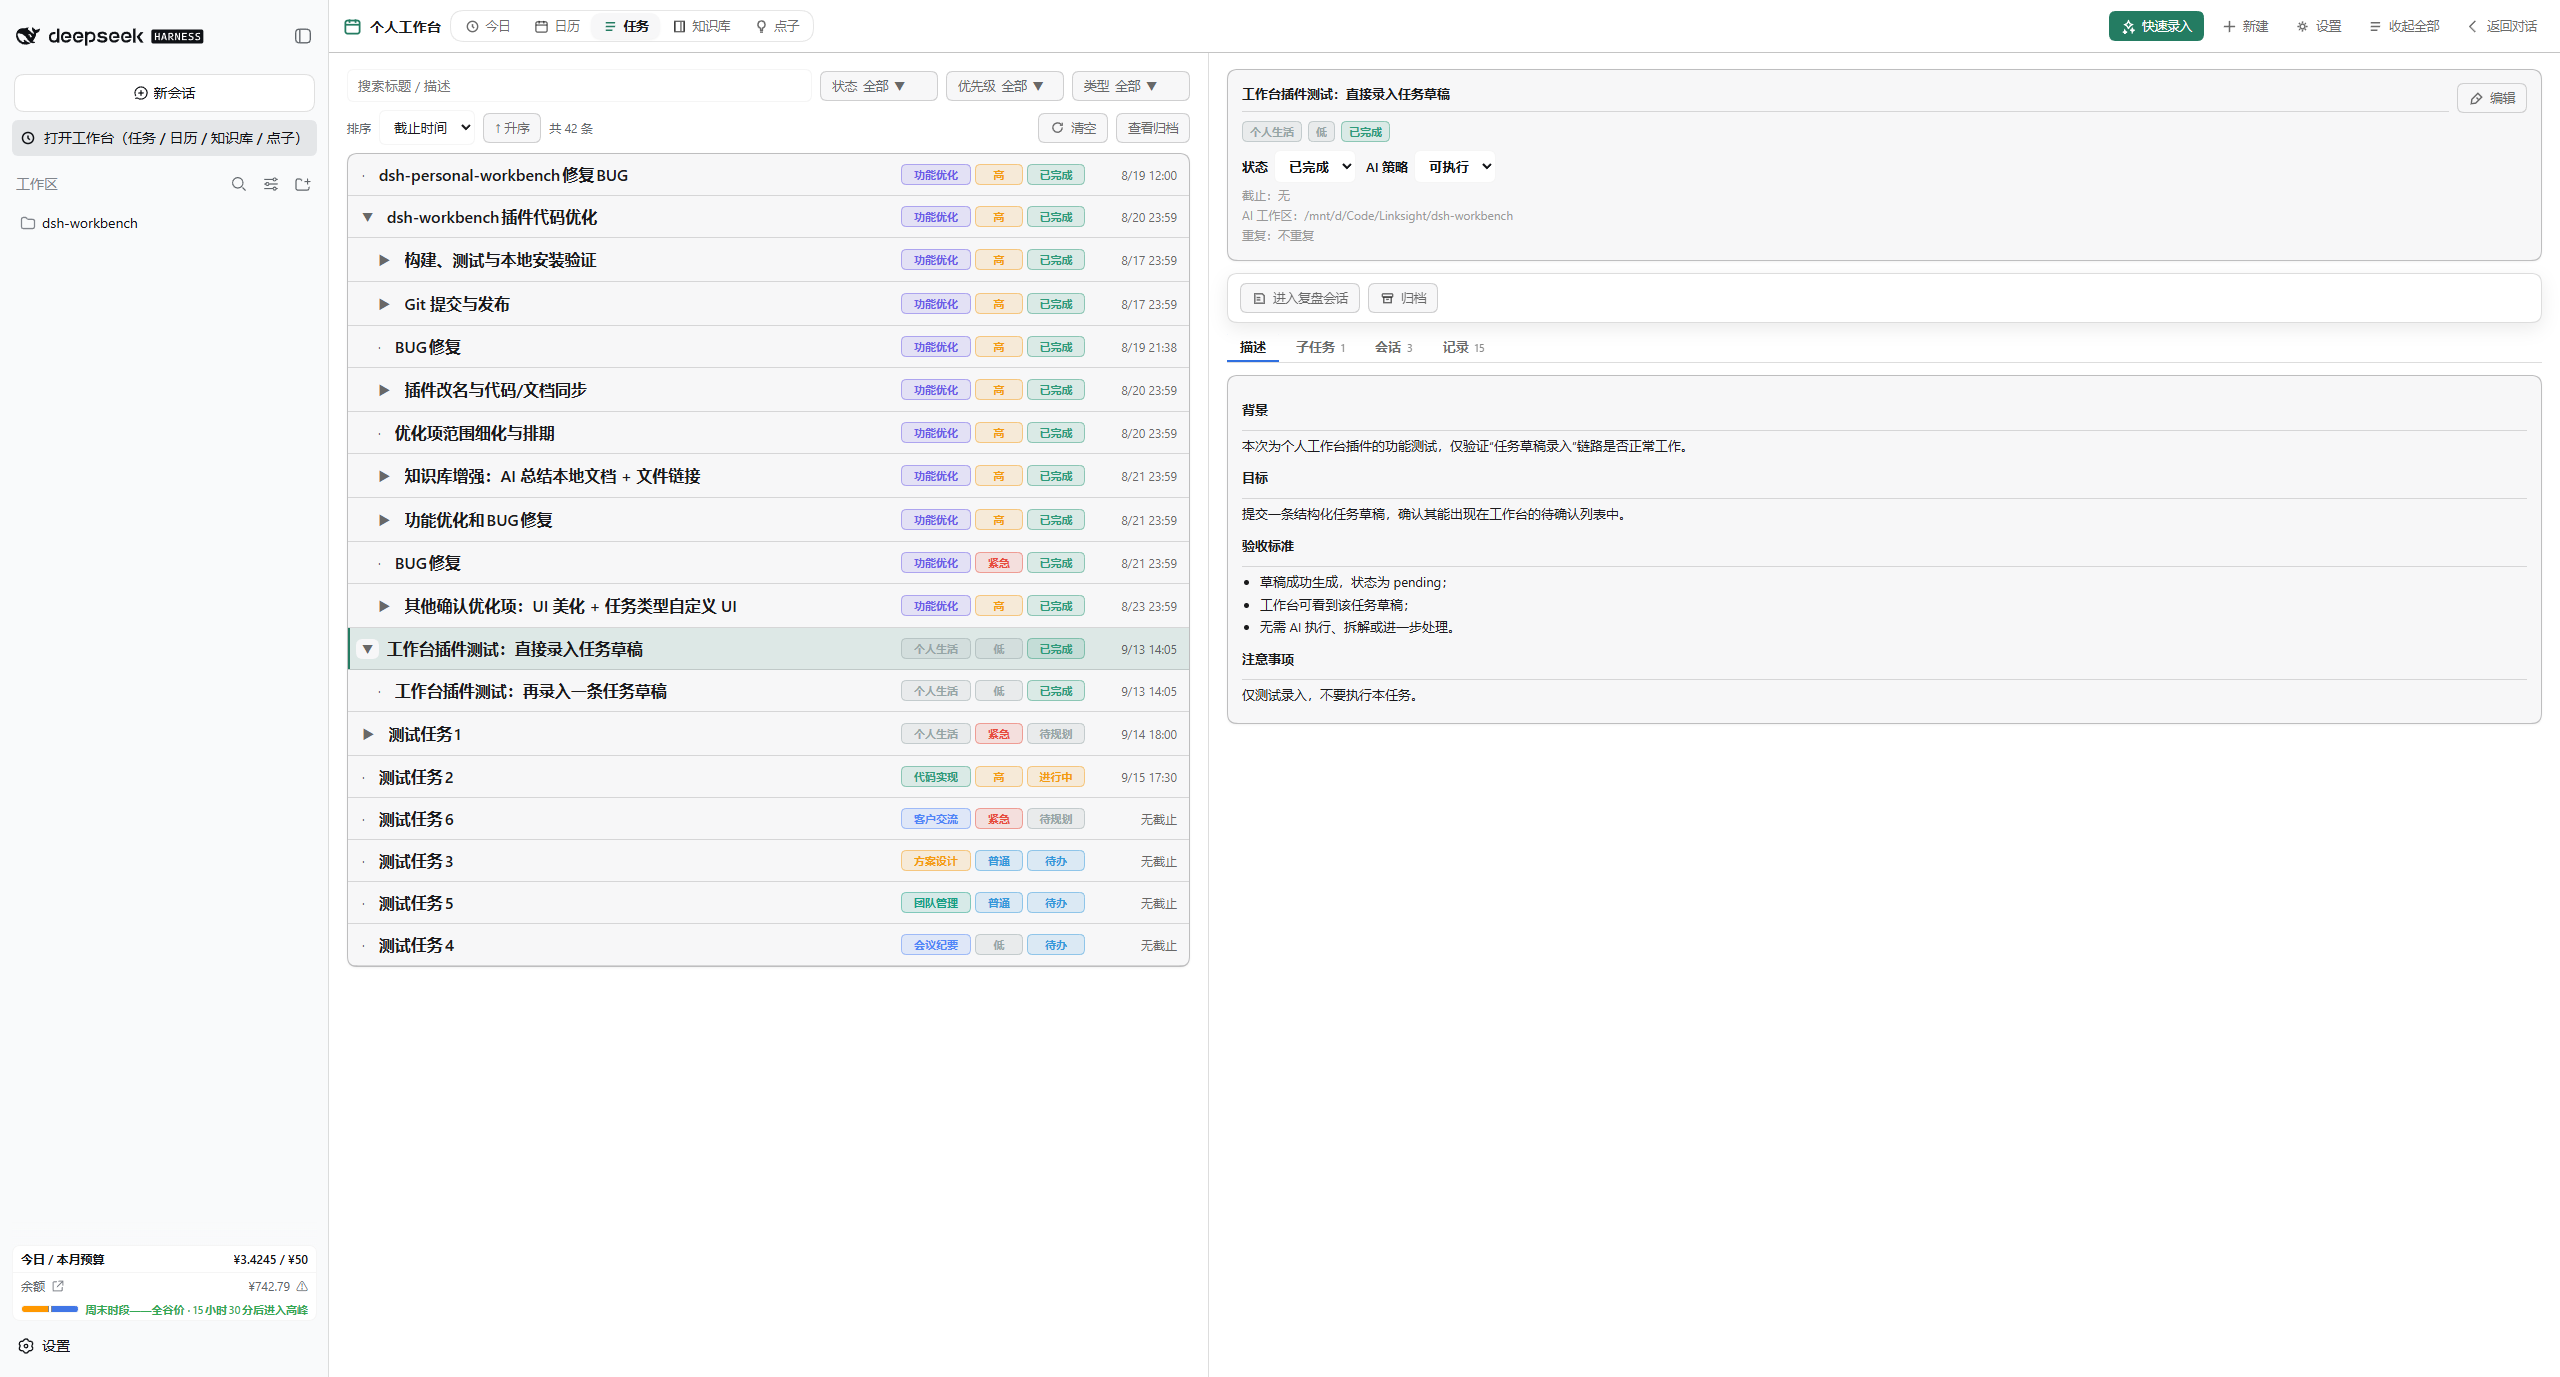
Task: Click 新建 to create a task
Action: [x=2246, y=26]
